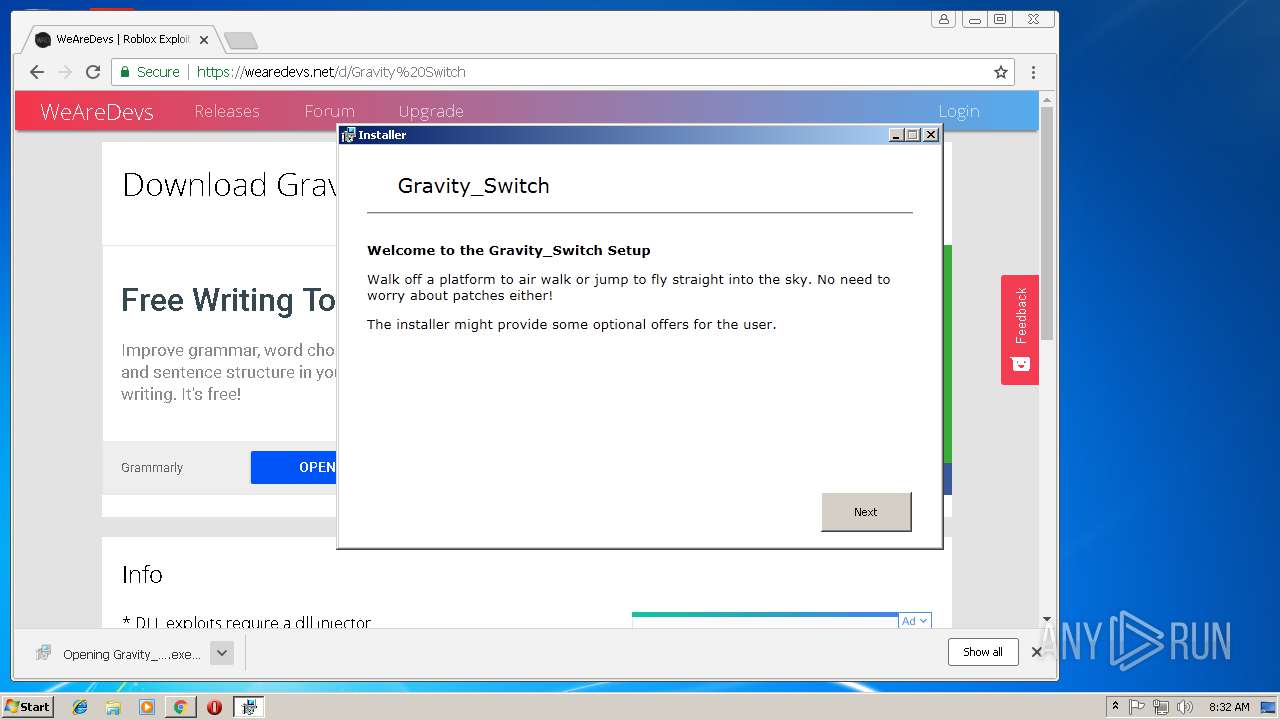Open the WeAreDevs home logo link
Viewport: 1280px width, 720px height.
click(x=97, y=112)
